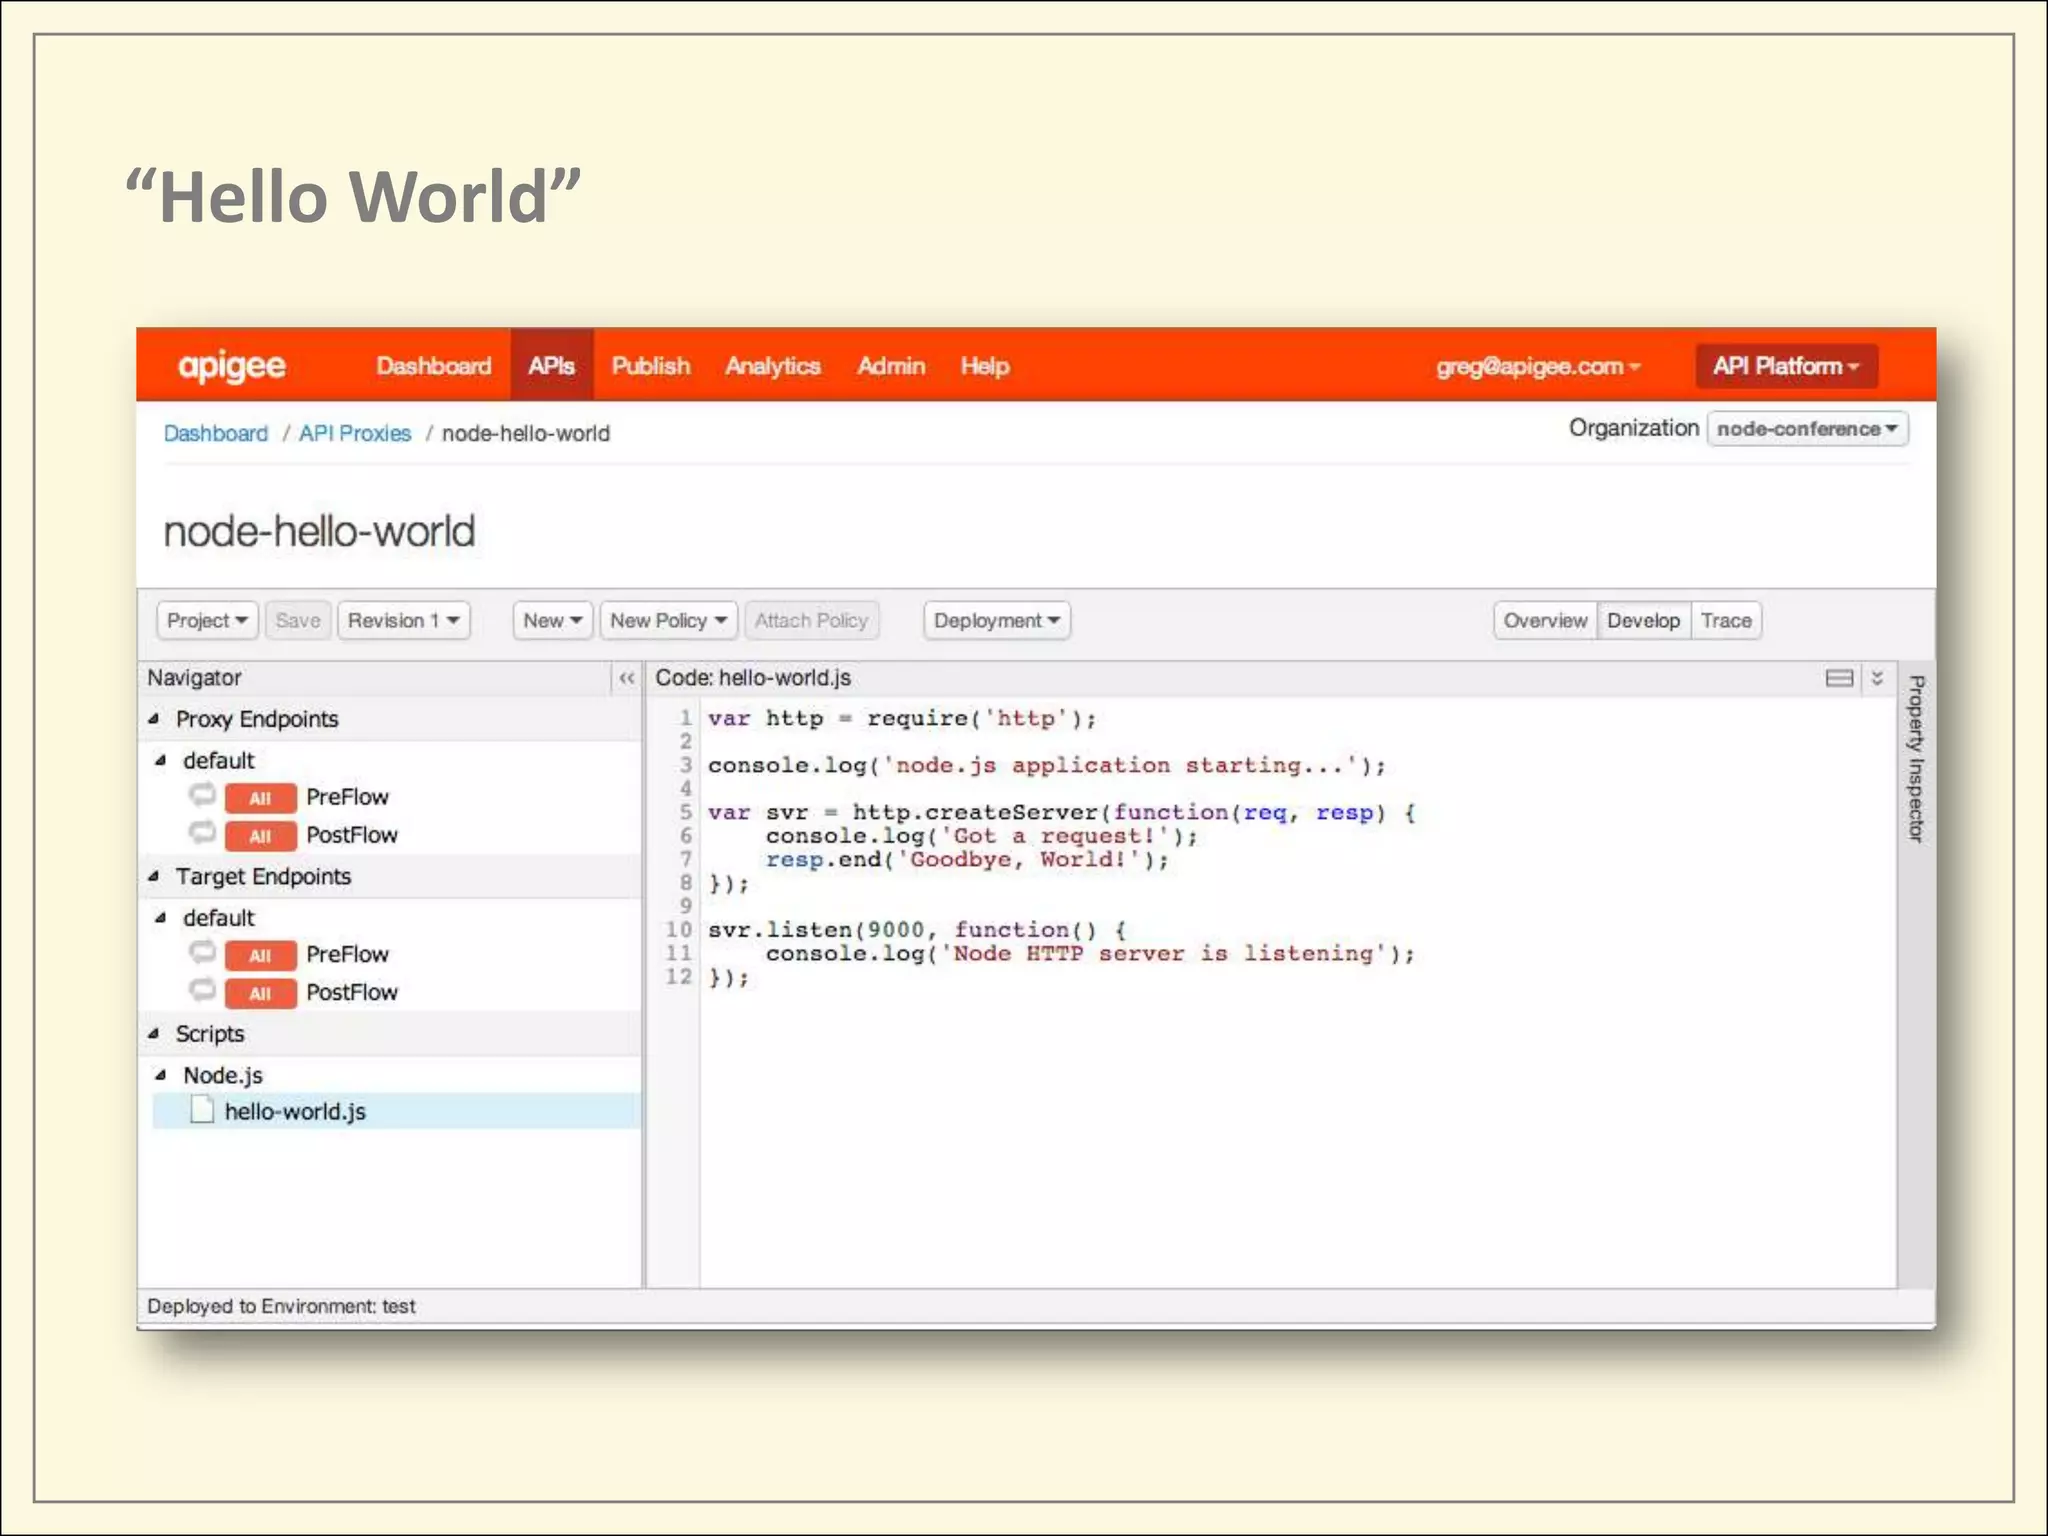
Task: Open the New Policy dropdown
Action: click(x=669, y=620)
